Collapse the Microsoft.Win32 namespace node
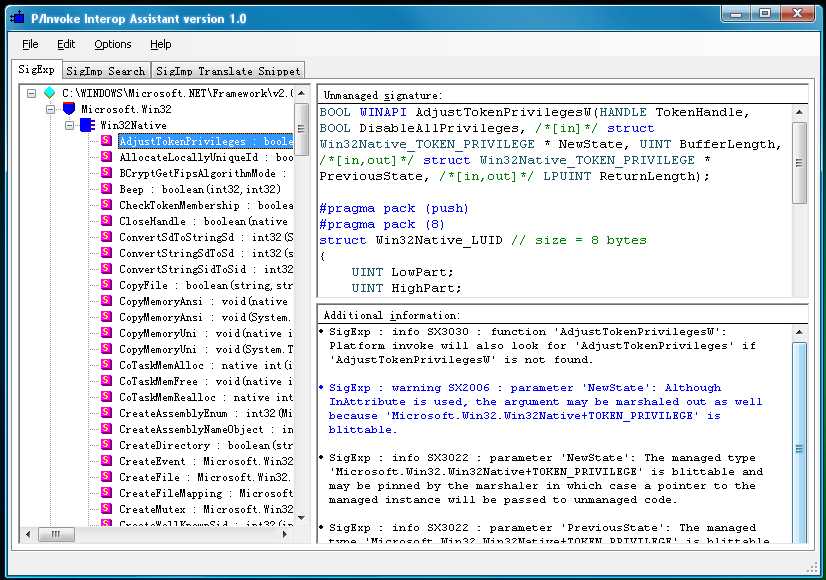 (51, 109)
